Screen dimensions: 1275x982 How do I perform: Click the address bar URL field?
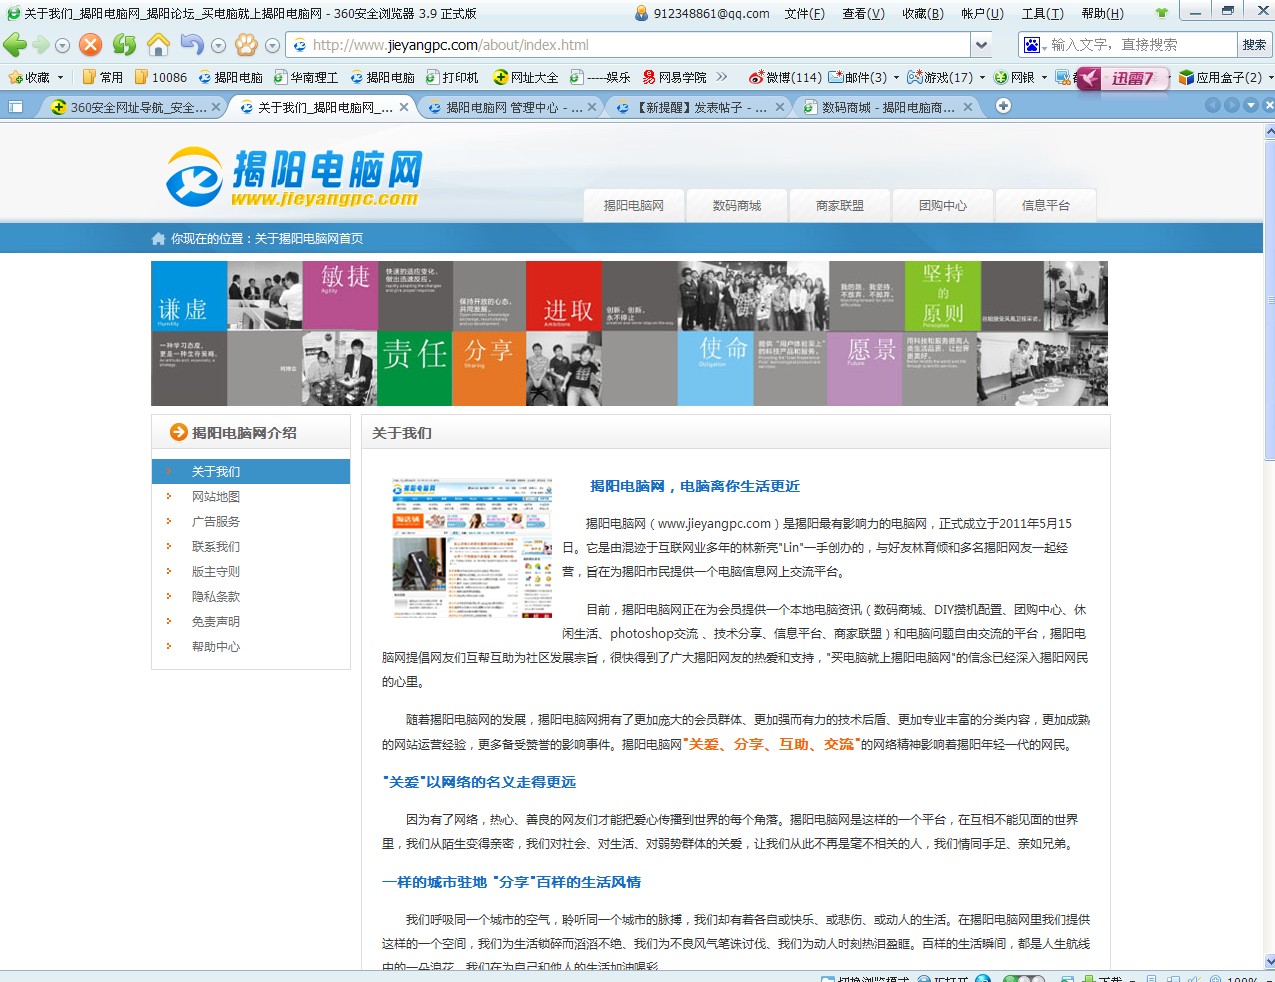click(x=630, y=45)
